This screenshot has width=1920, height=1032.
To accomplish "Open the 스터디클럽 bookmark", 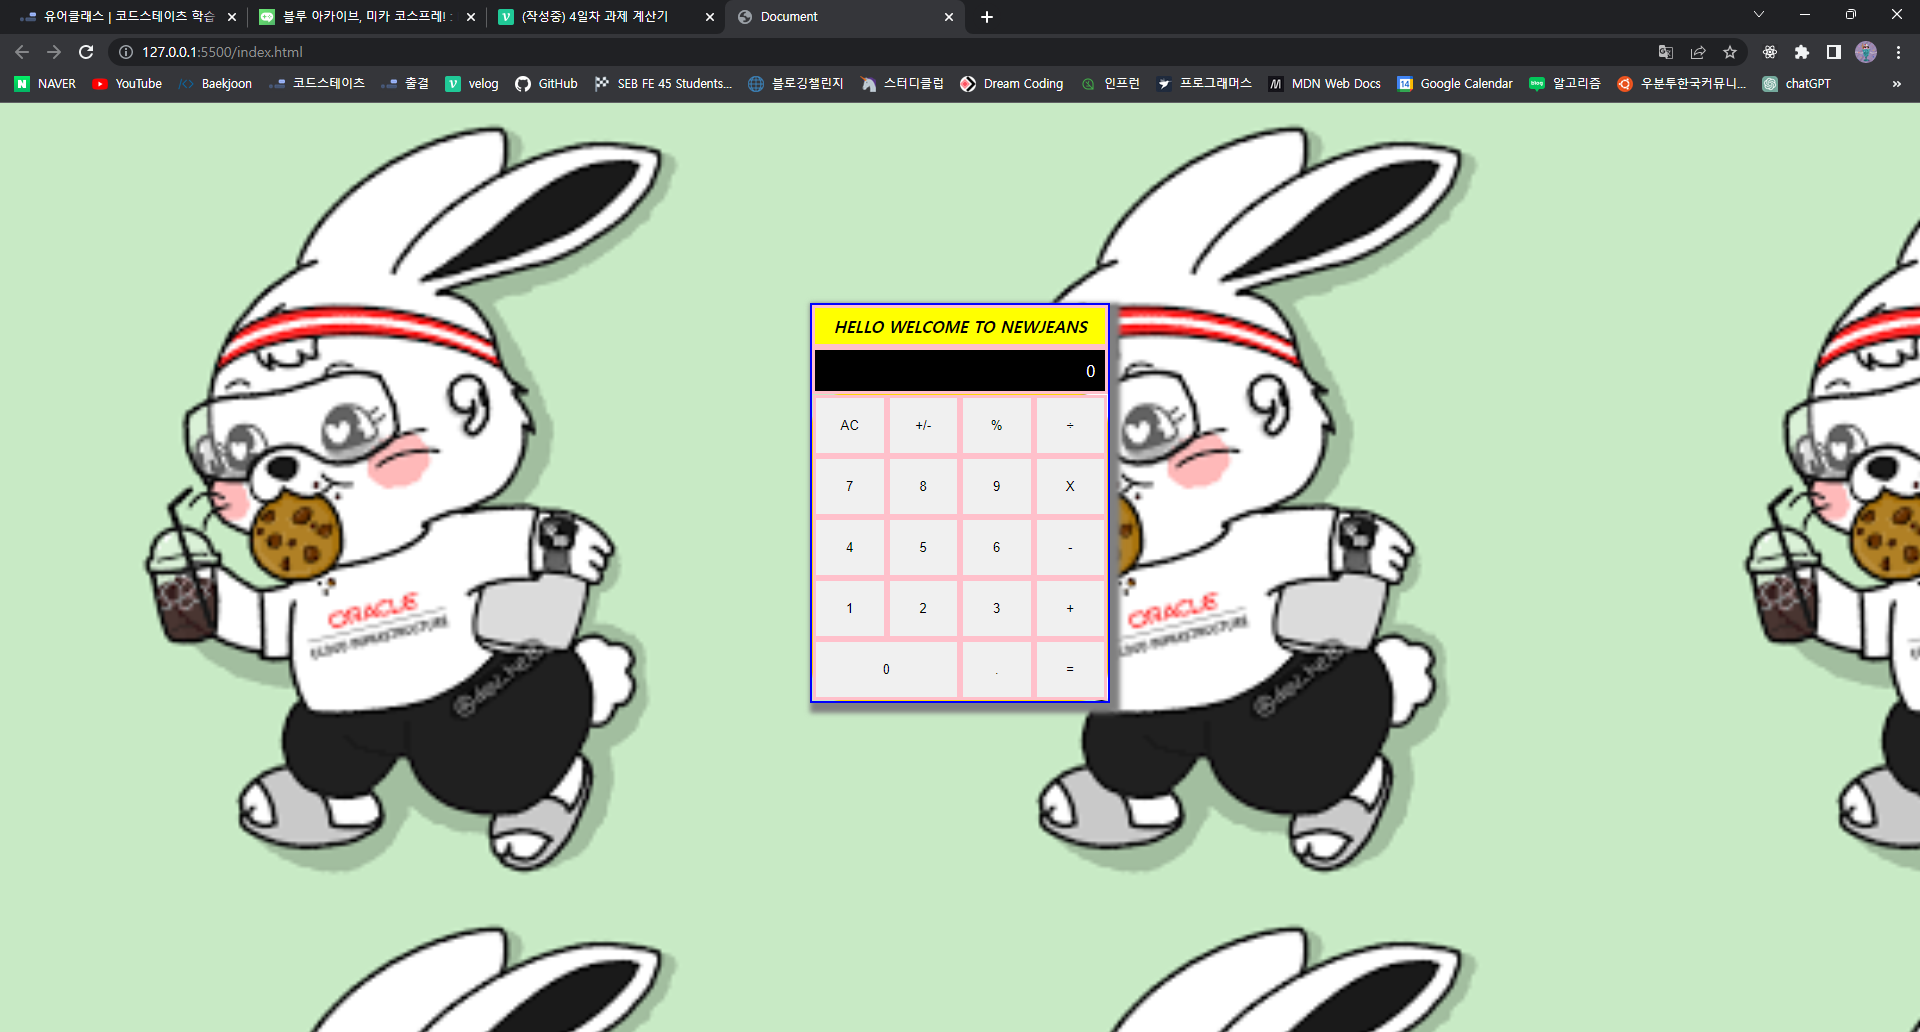I will click(902, 84).
